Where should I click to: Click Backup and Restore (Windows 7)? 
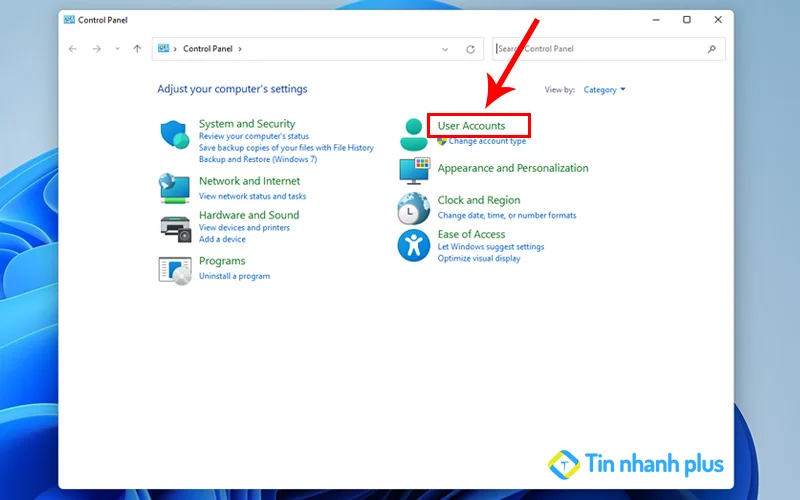pyautogui.click(x=257, y=159)
